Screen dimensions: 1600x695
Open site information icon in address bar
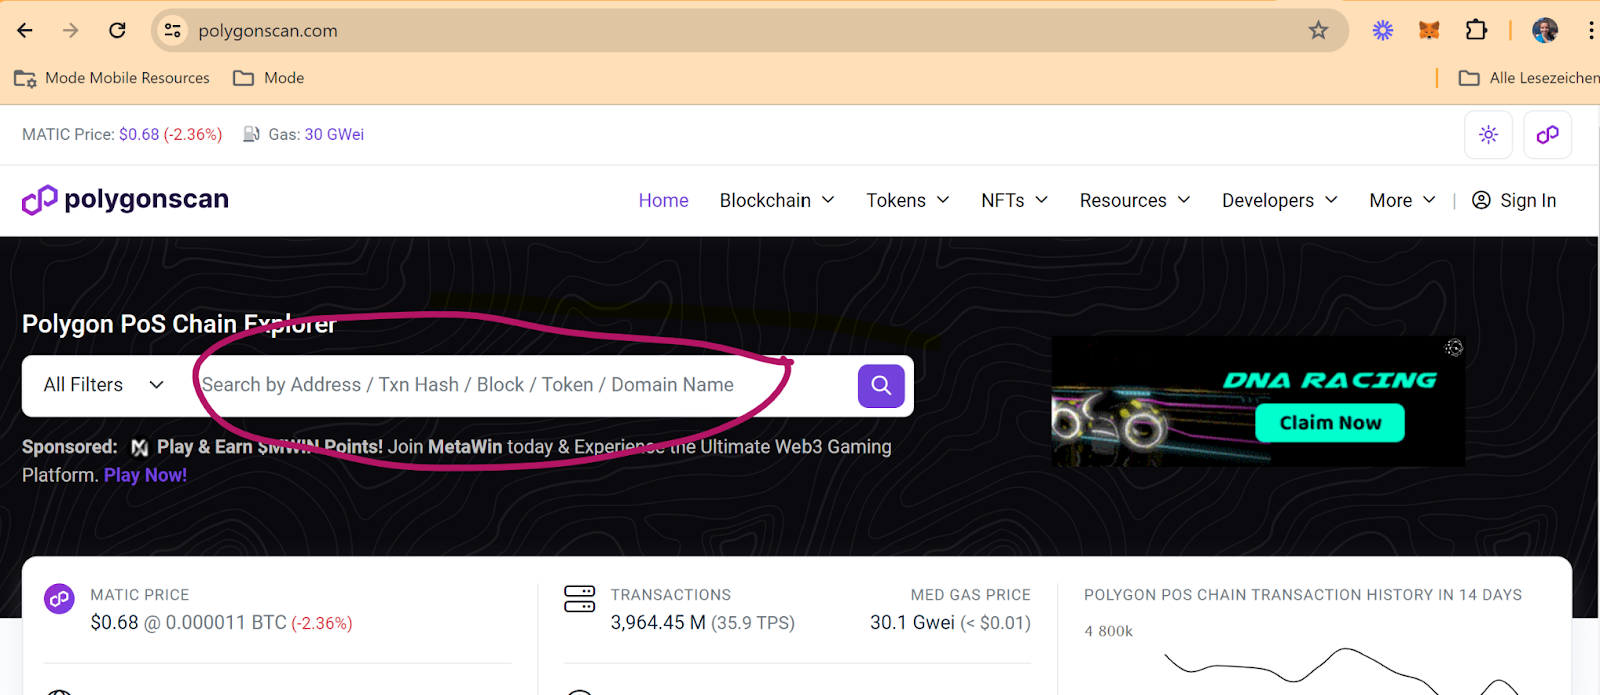173,30
